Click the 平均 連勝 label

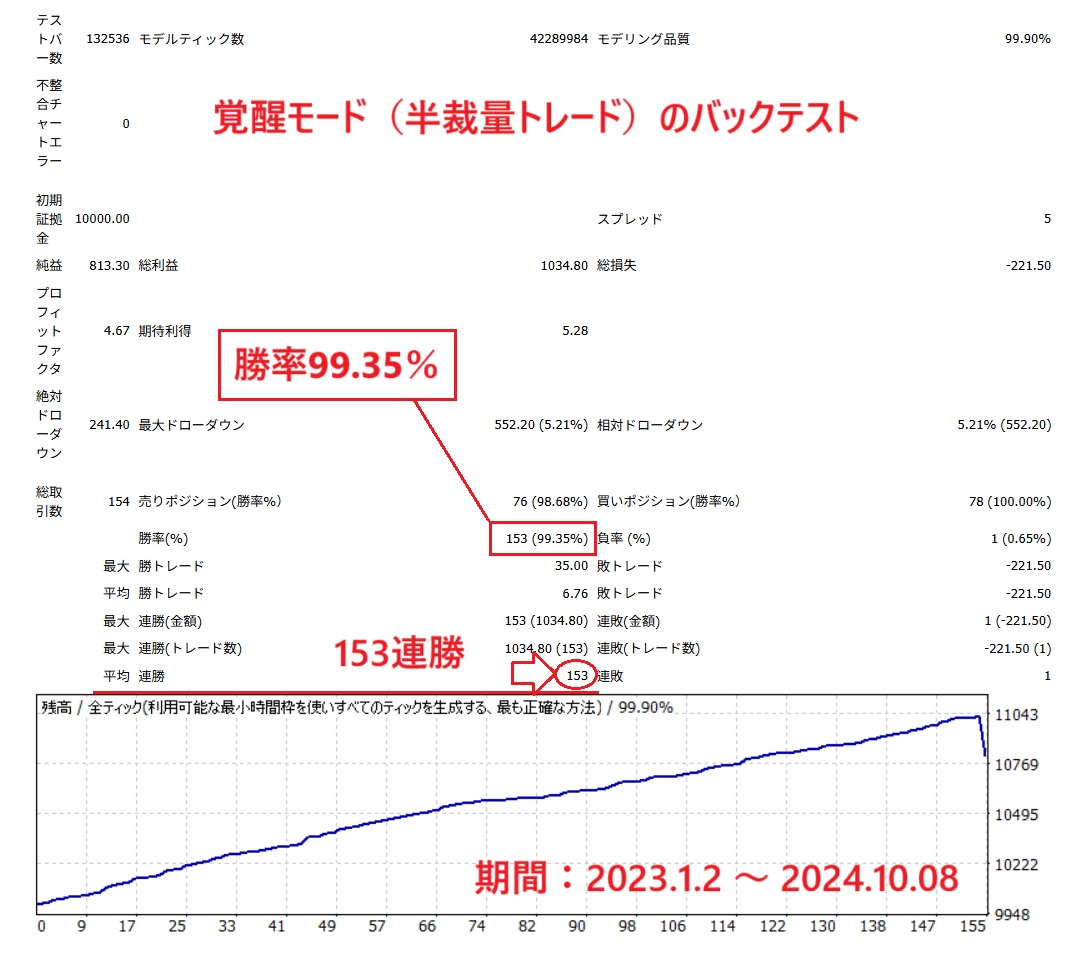click(134, 676)
